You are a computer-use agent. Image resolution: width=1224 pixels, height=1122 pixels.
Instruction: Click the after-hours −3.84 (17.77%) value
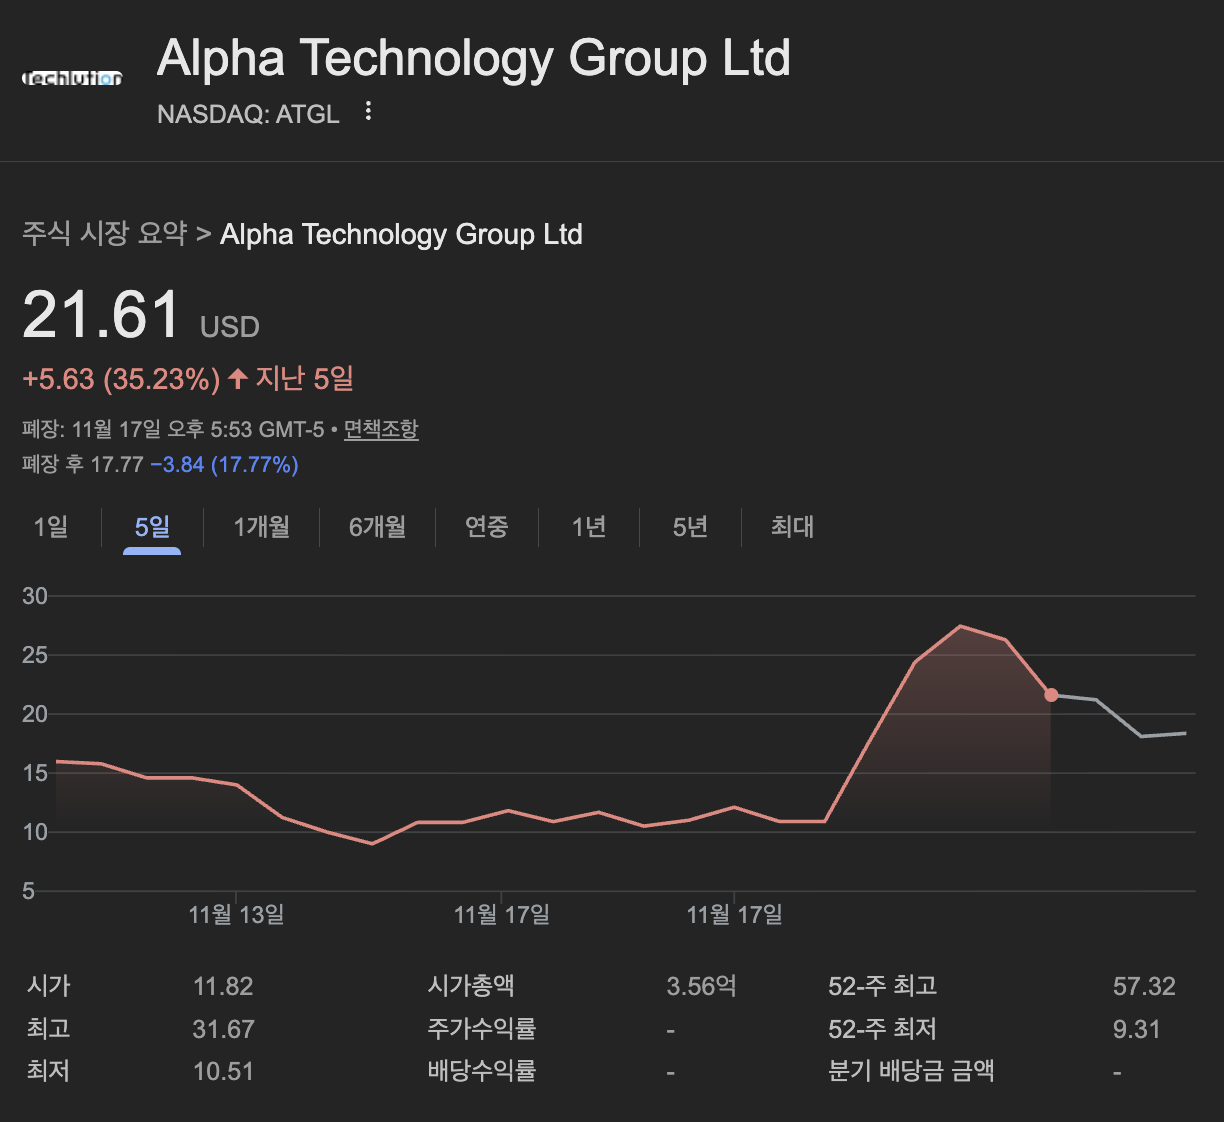224,464
